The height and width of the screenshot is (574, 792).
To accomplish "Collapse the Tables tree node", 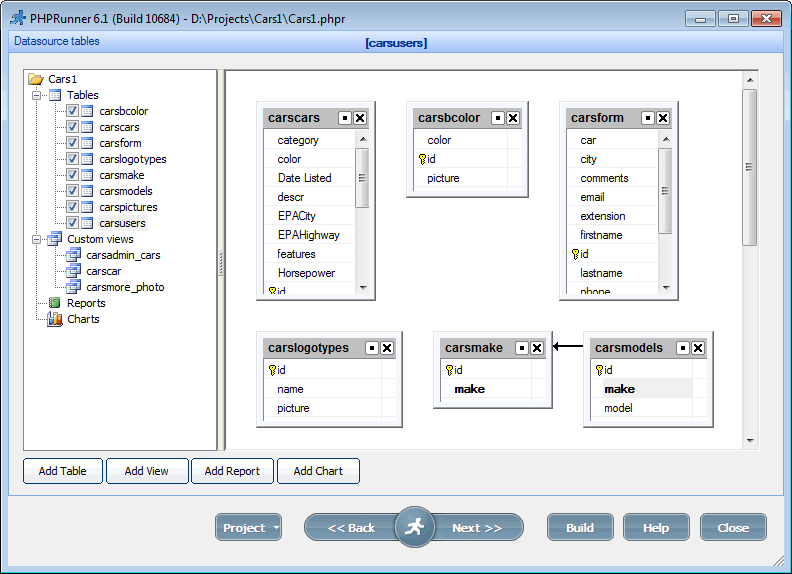I will (36, 95).
